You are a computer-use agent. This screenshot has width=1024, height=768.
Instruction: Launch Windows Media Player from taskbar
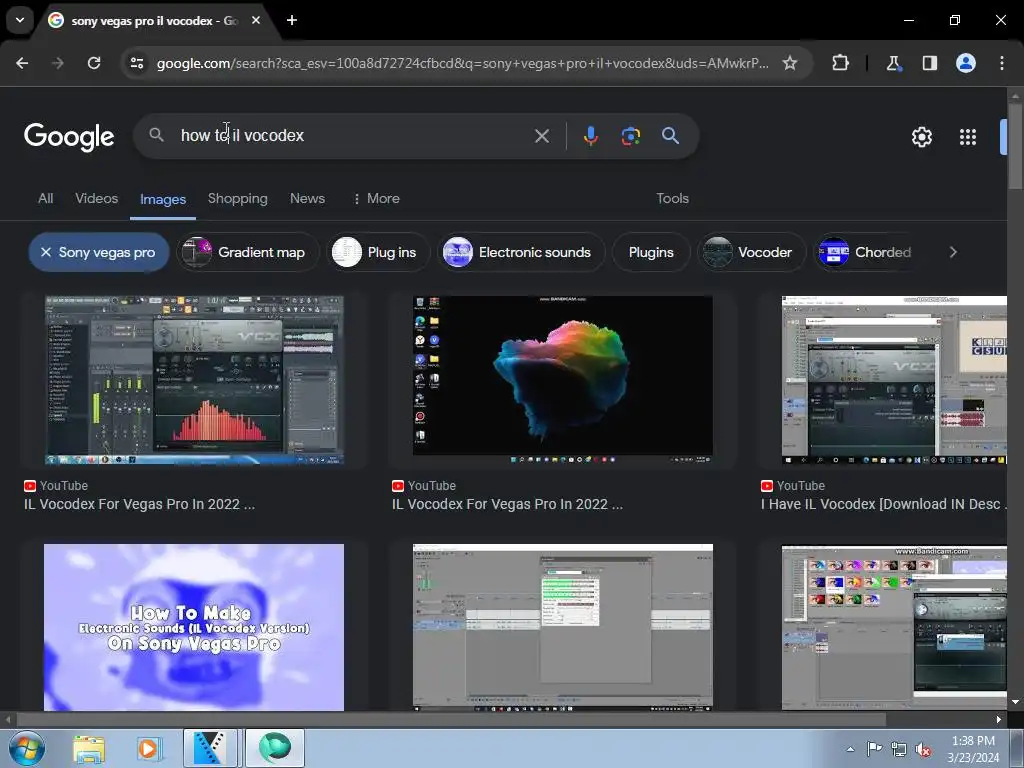148,748
